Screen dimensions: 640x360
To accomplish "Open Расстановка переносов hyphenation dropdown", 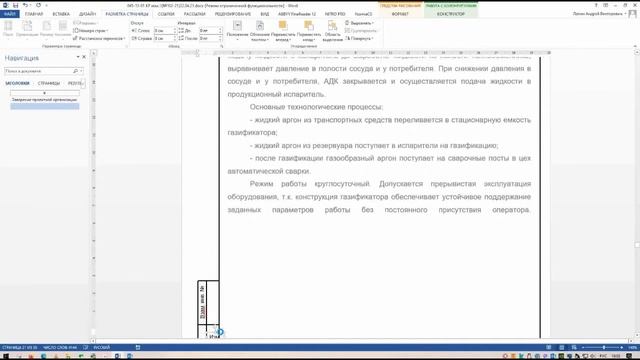I will tap(99, 38).
